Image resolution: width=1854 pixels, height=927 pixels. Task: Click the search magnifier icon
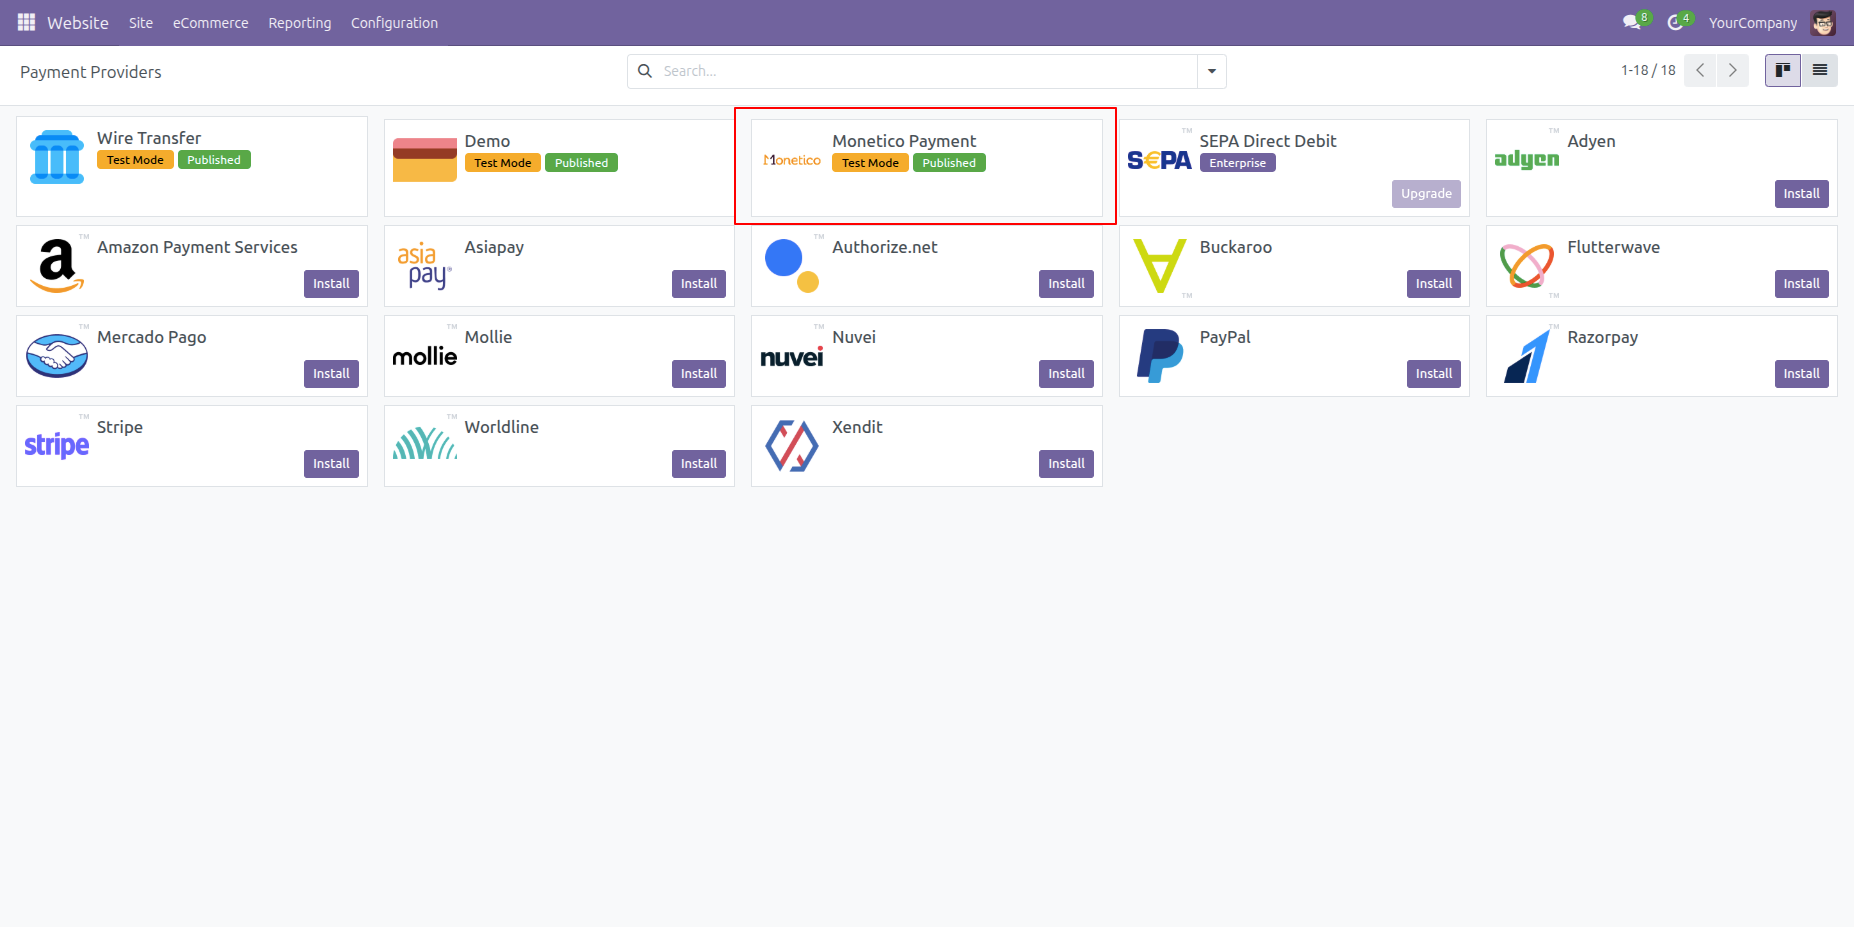pos(645,71)
